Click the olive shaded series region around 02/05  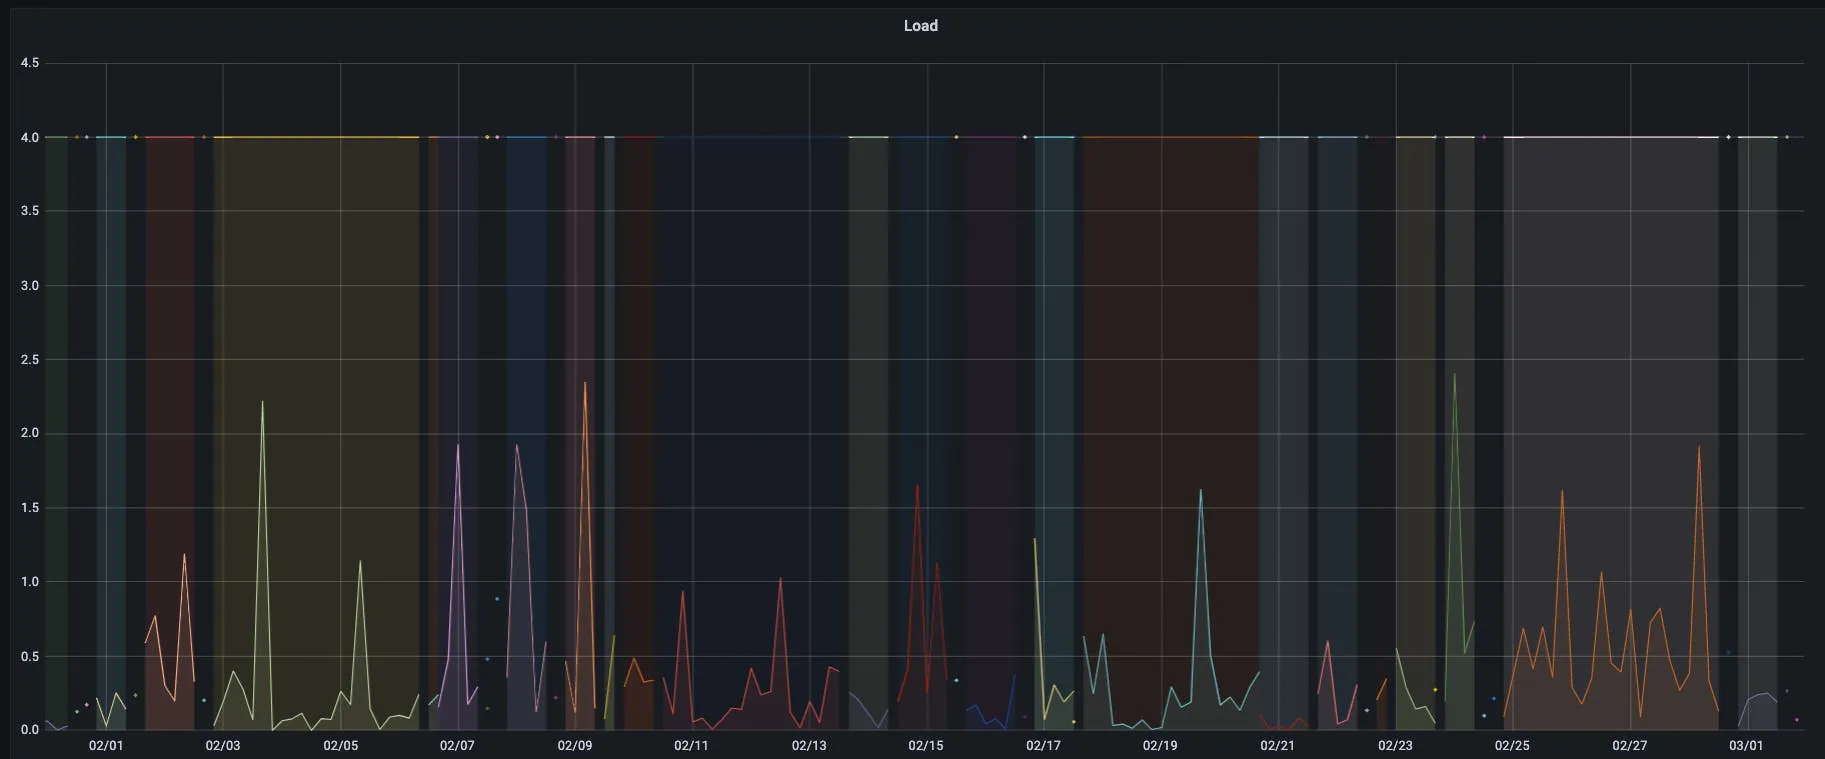point(316,433)
